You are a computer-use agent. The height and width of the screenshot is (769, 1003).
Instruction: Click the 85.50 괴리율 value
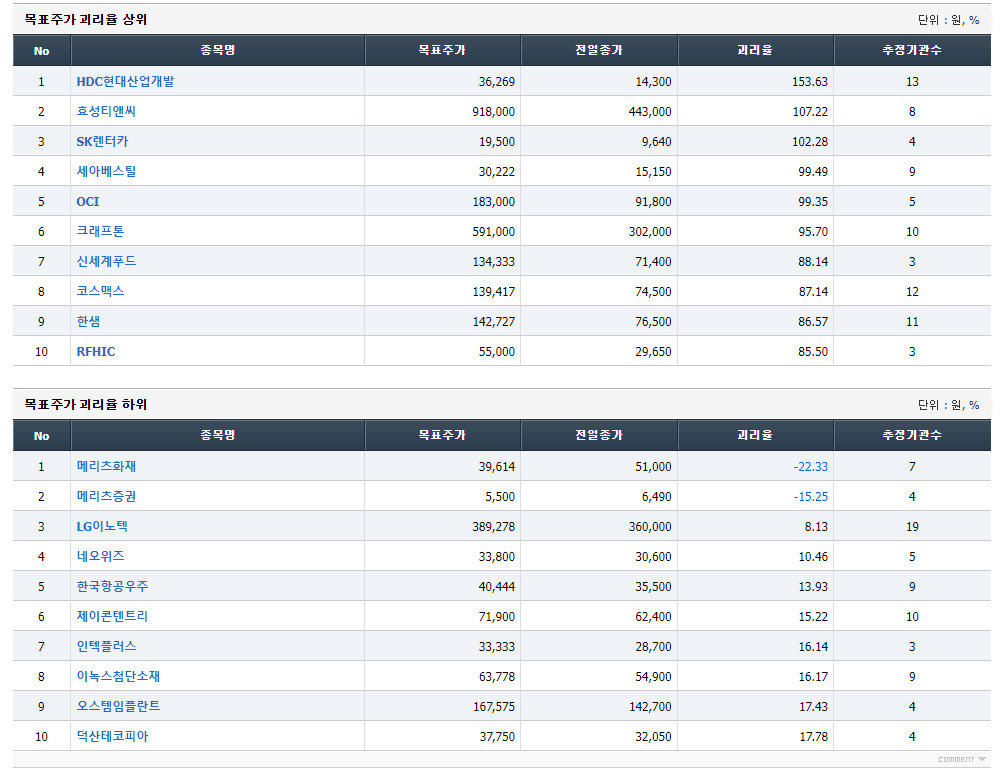[813, 352]
